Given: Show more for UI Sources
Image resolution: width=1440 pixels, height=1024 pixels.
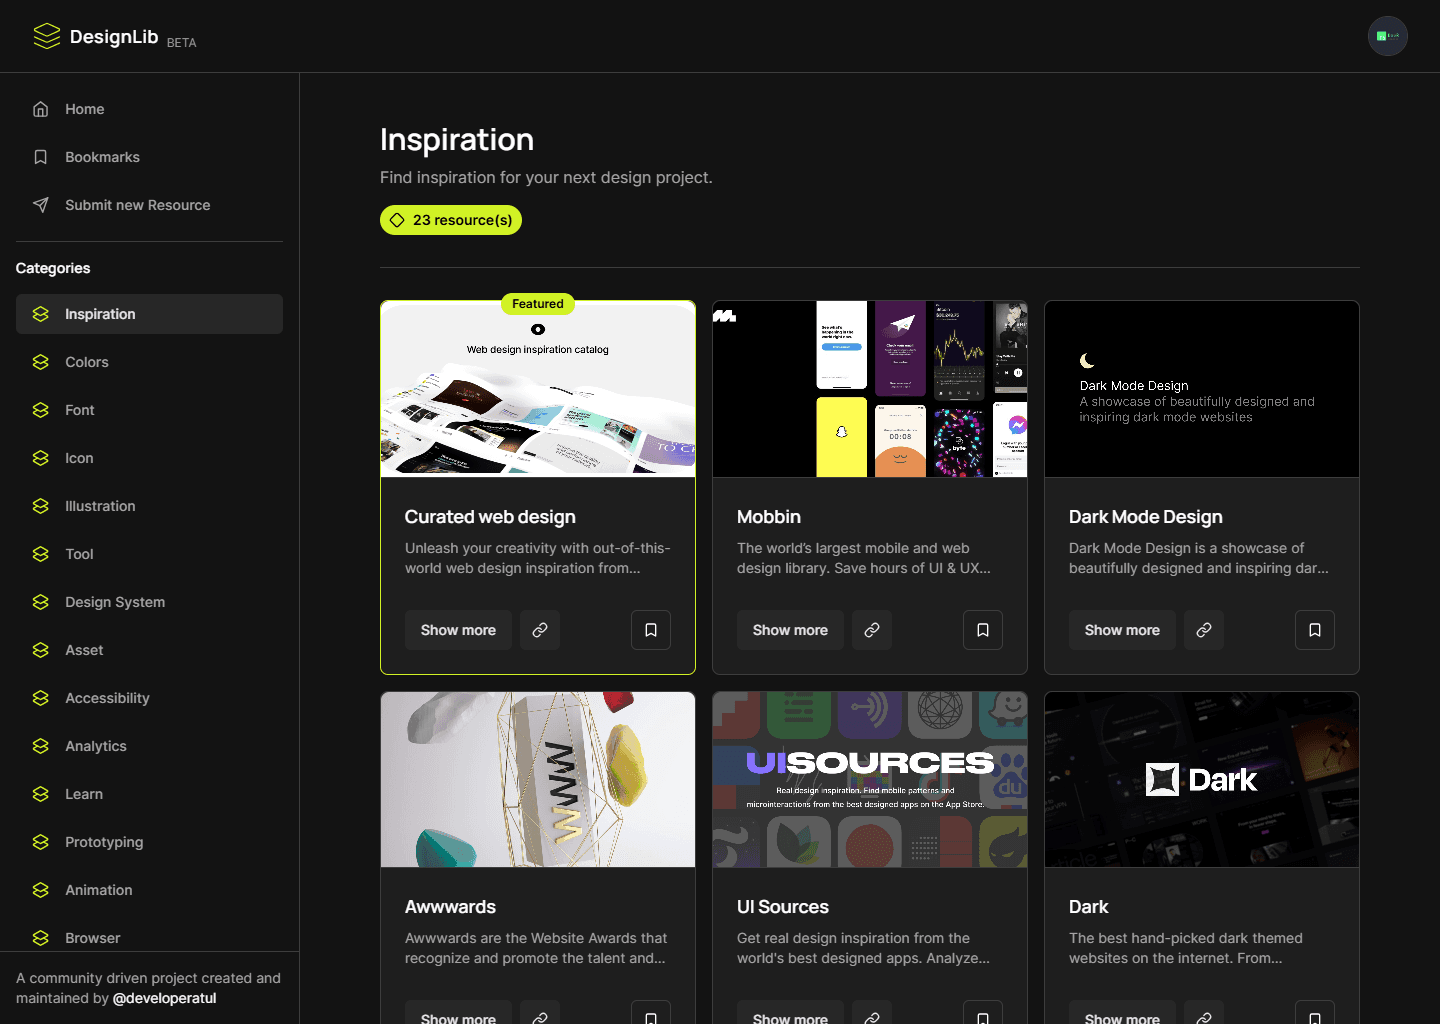Looking at the screenshot, I should (790, 1014).
